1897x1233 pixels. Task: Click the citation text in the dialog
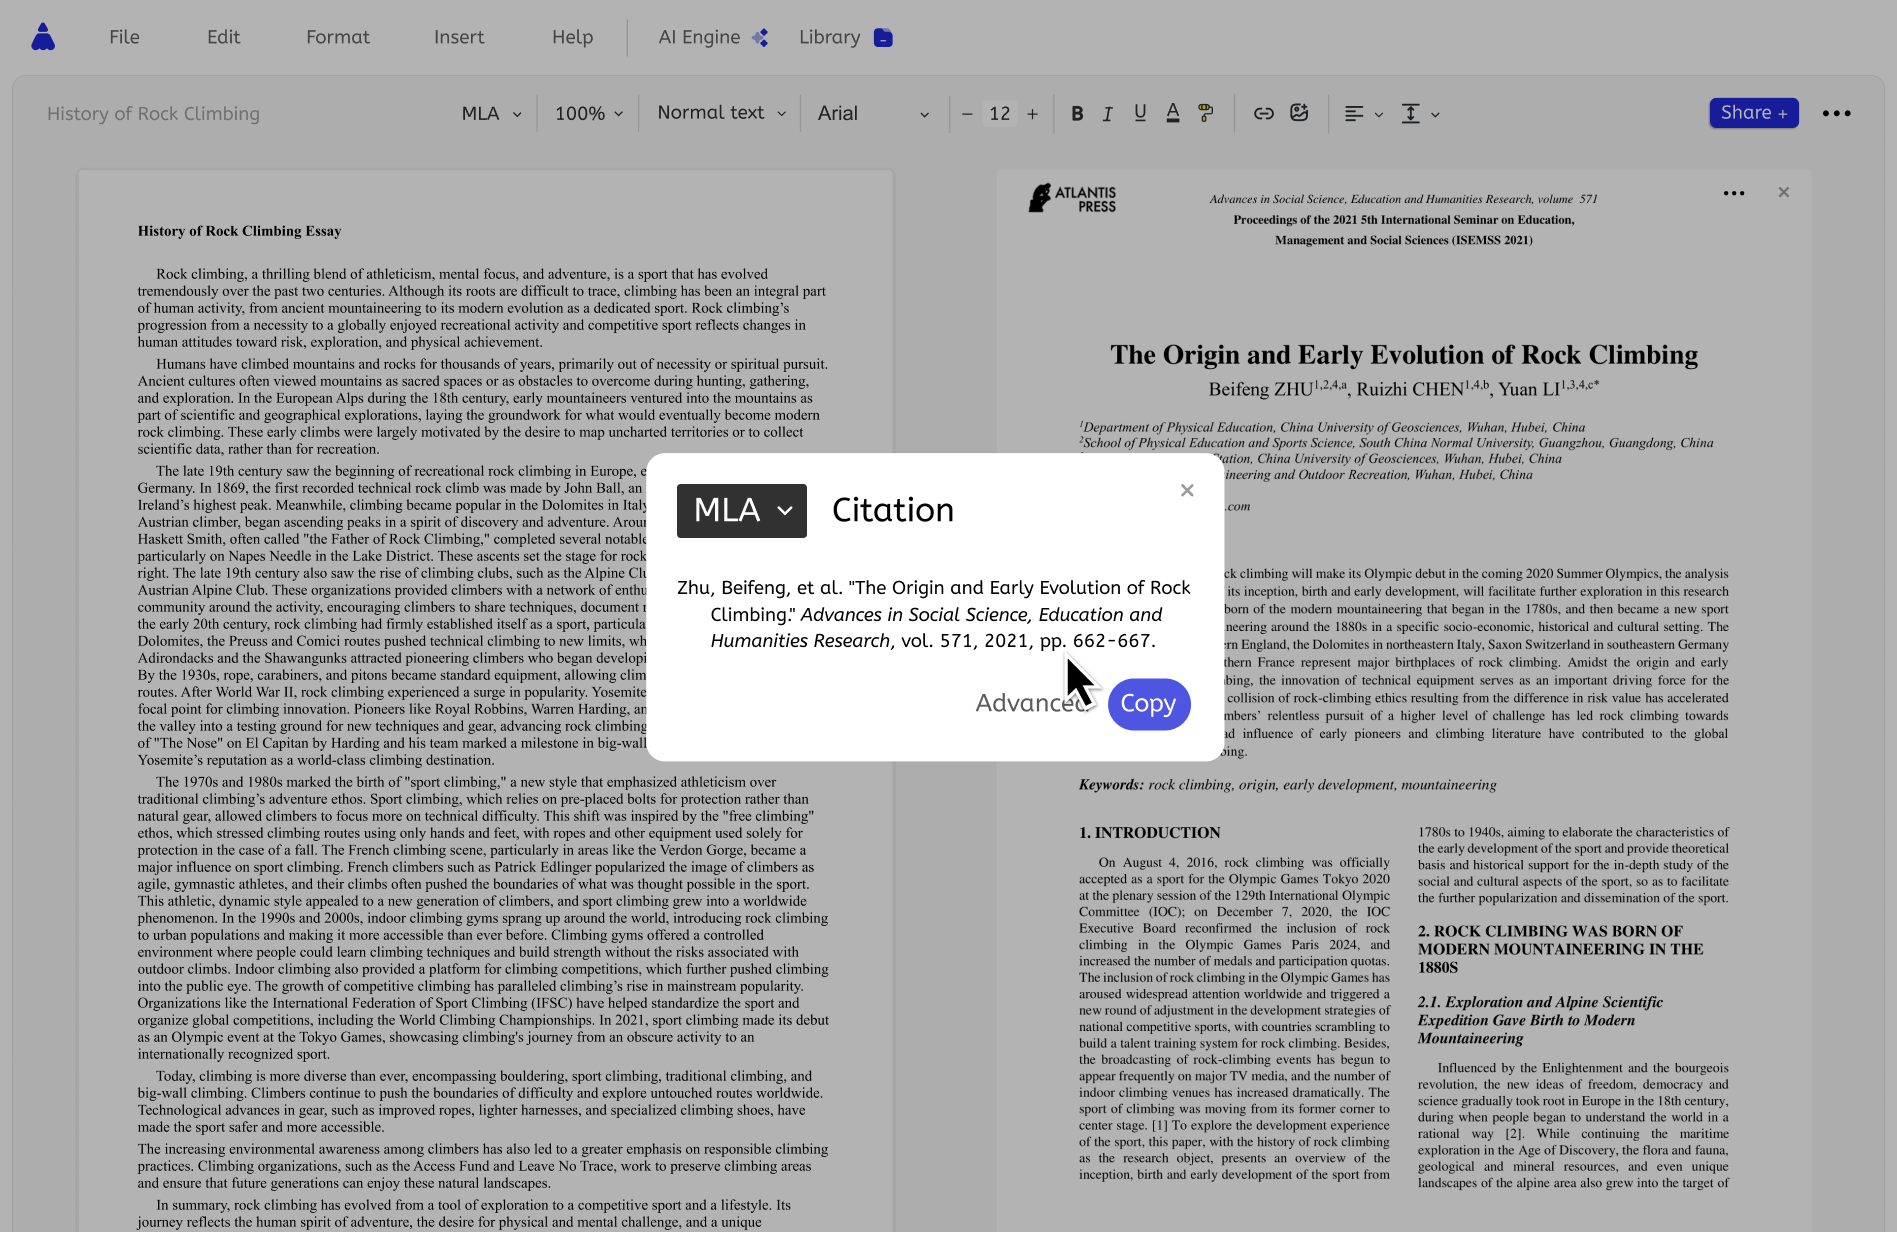click(934, 614)
